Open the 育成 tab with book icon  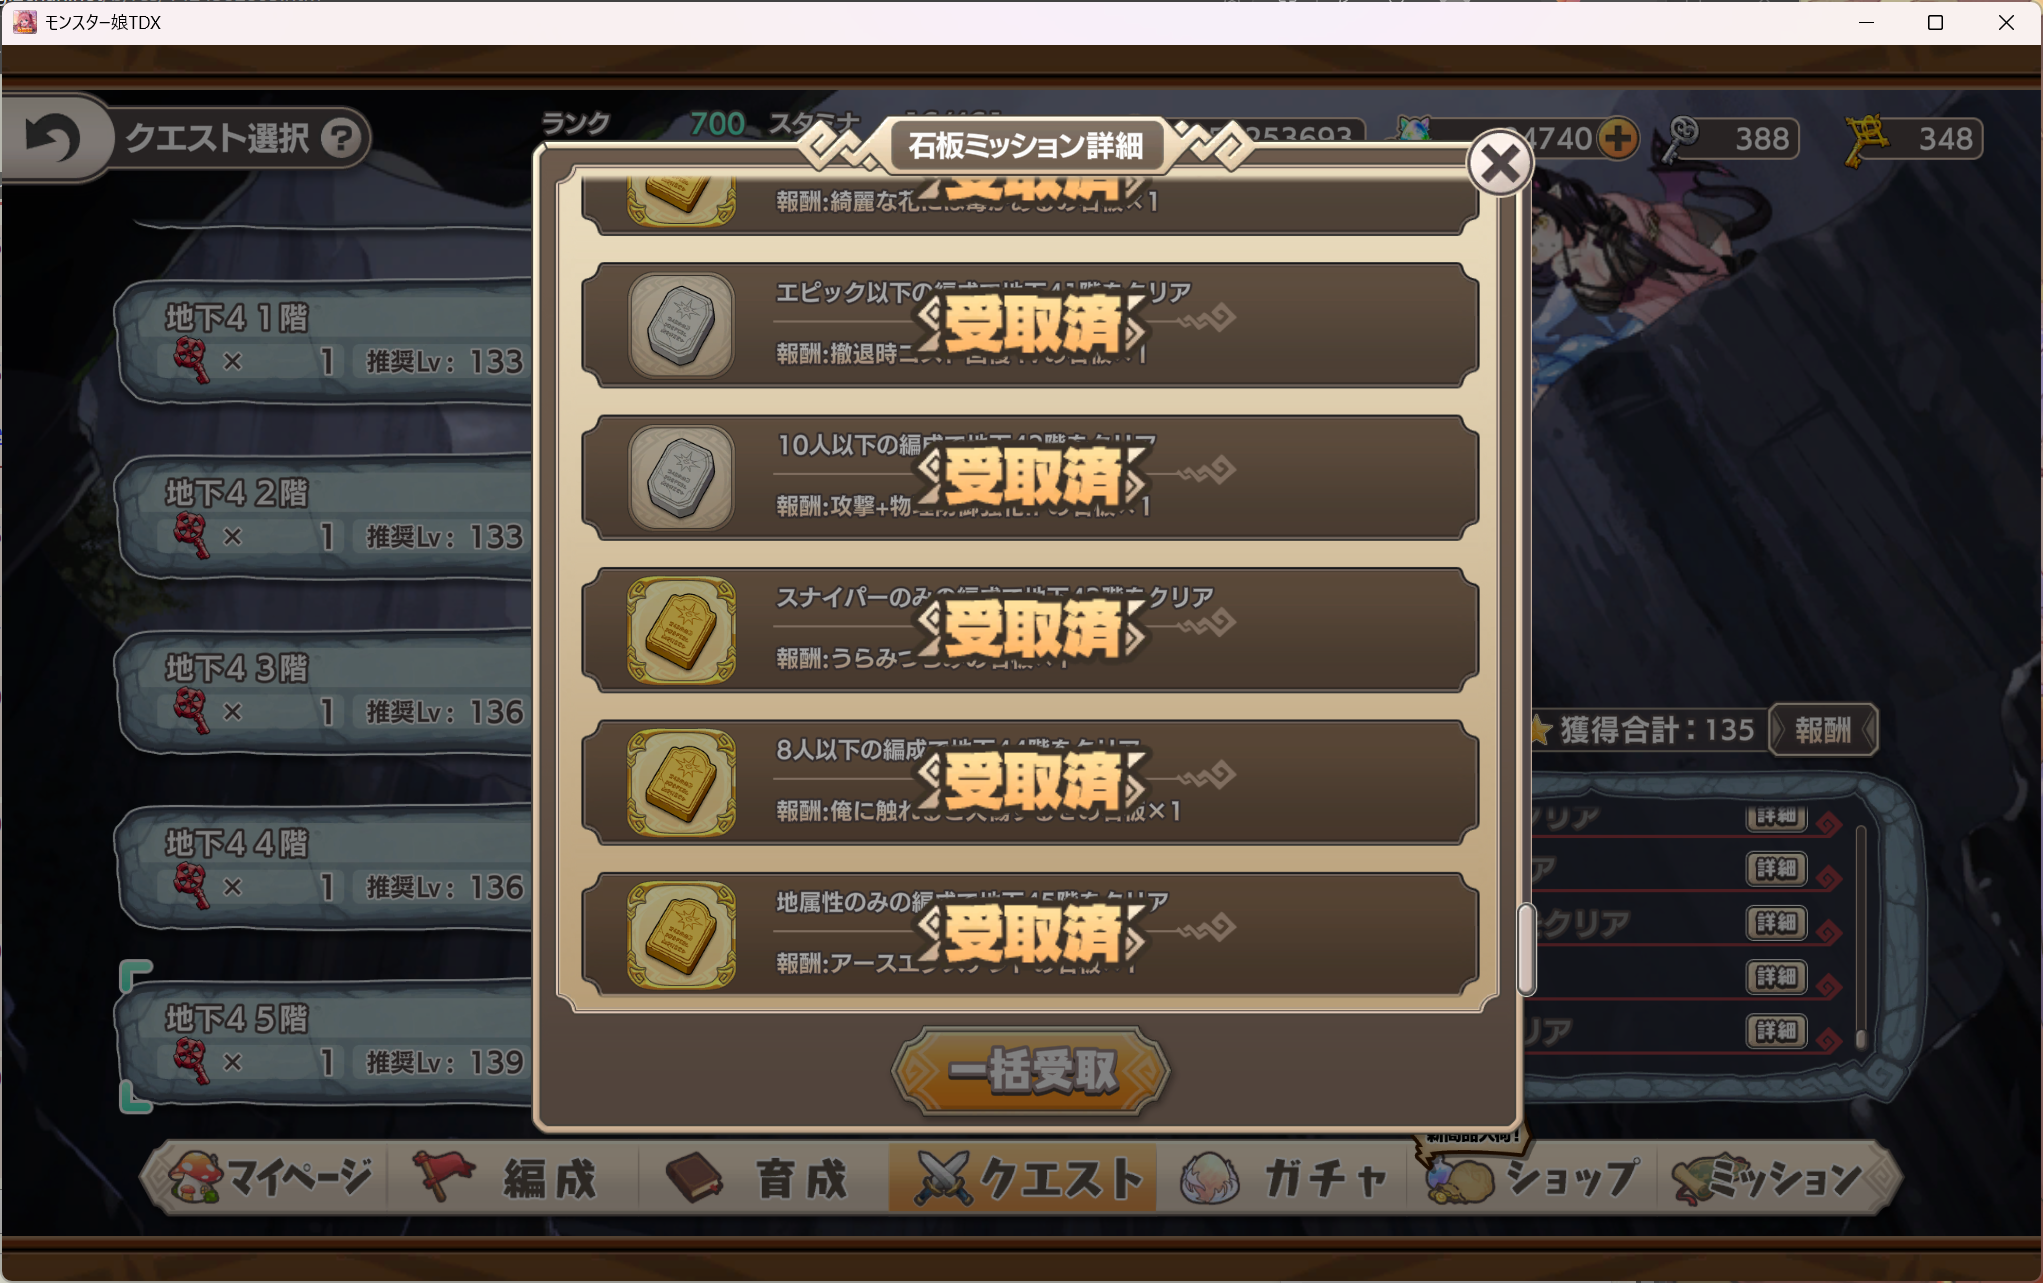coord(762,1178)
